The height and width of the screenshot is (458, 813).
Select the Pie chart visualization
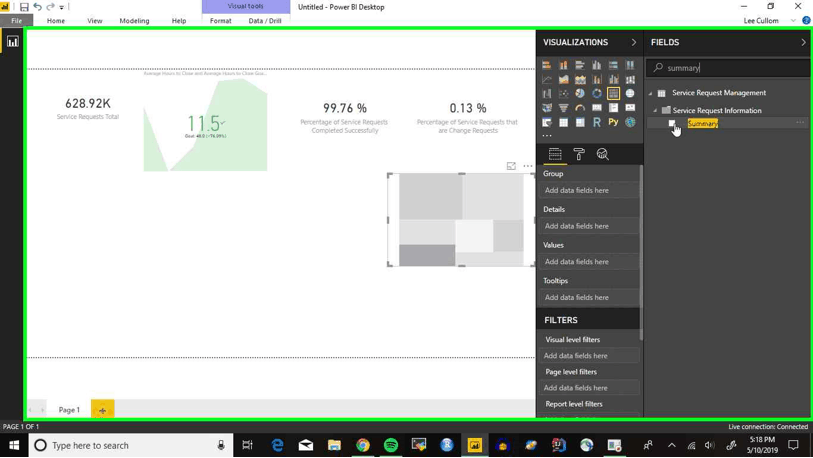pyautogui.click(x=580, y=94)
